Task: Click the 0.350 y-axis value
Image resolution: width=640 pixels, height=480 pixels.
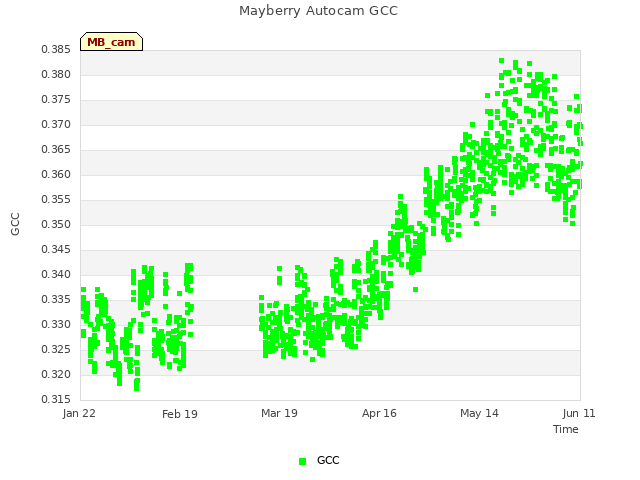Action: (56, 224)
